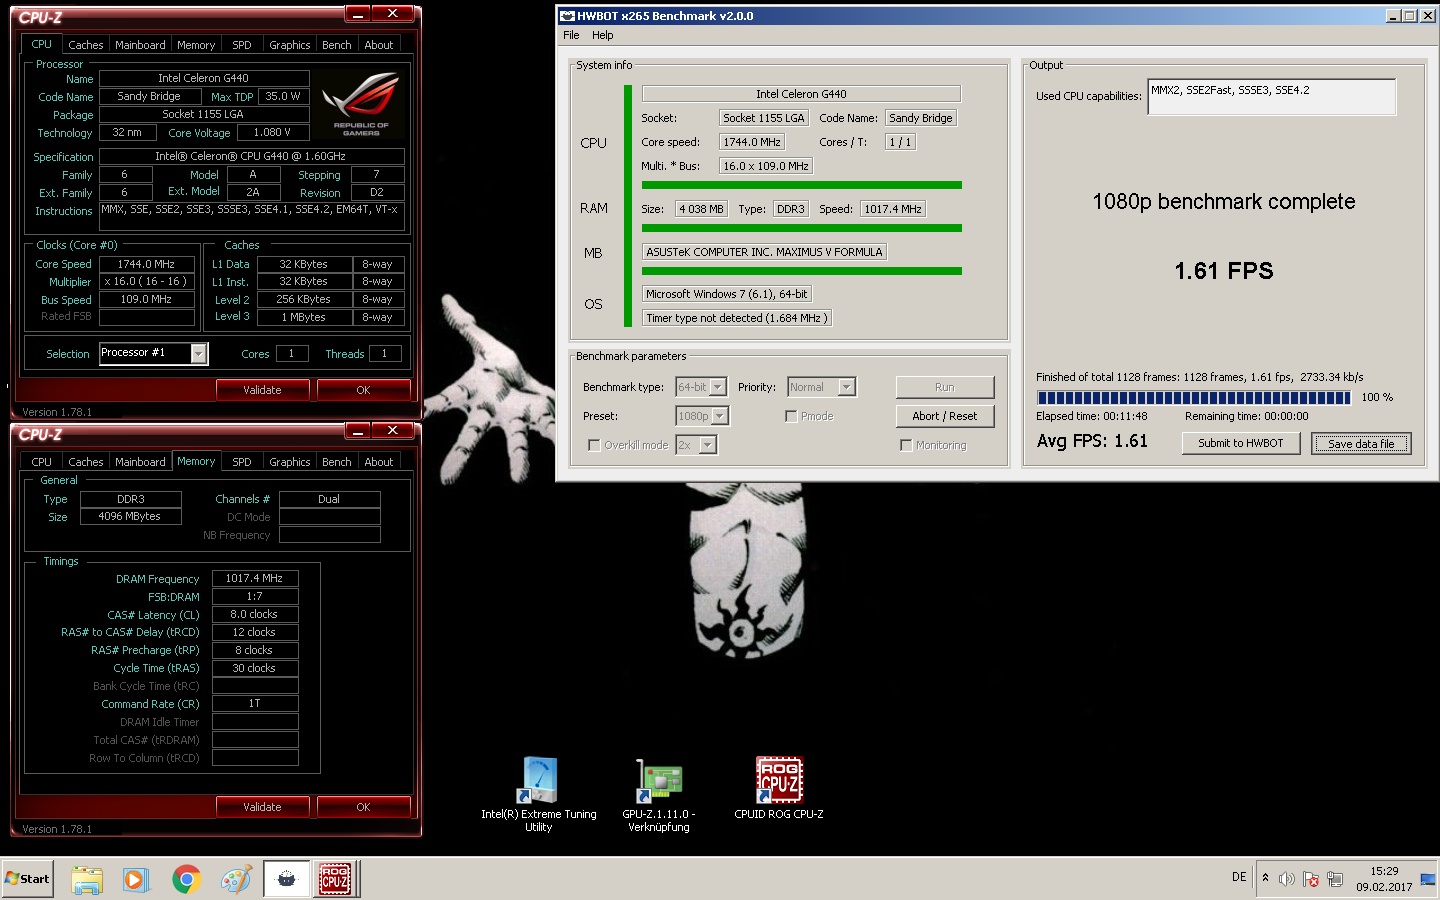Open the media player taskbar icon

135,879
